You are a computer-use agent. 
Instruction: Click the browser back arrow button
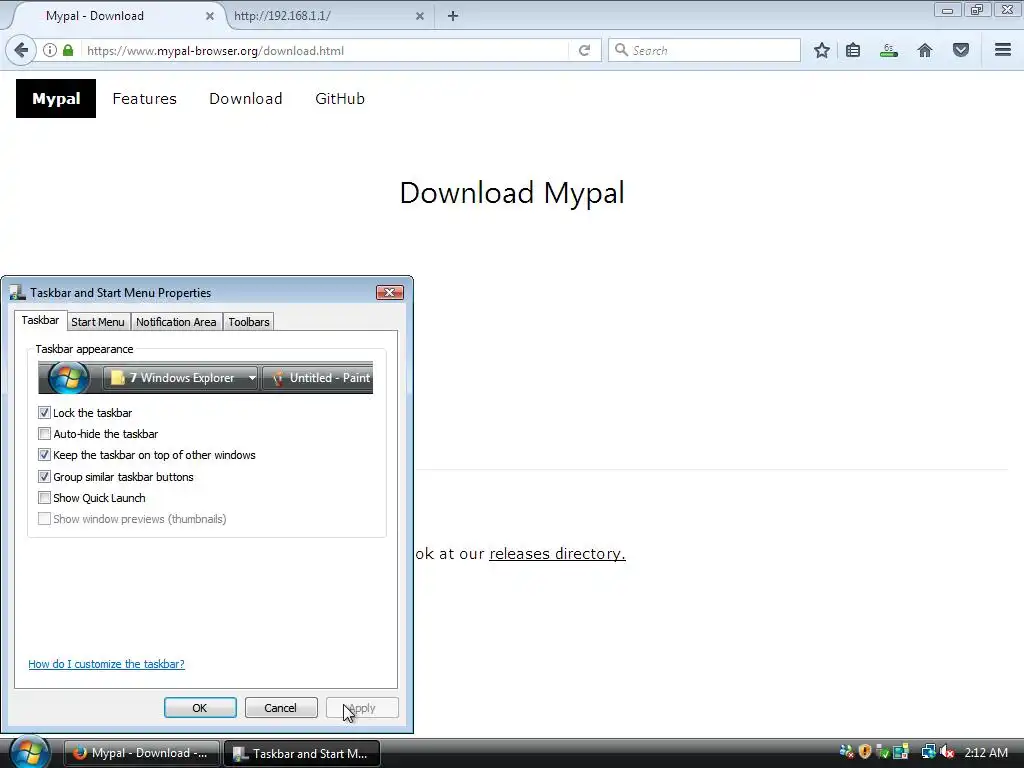[x=21, y=50]
